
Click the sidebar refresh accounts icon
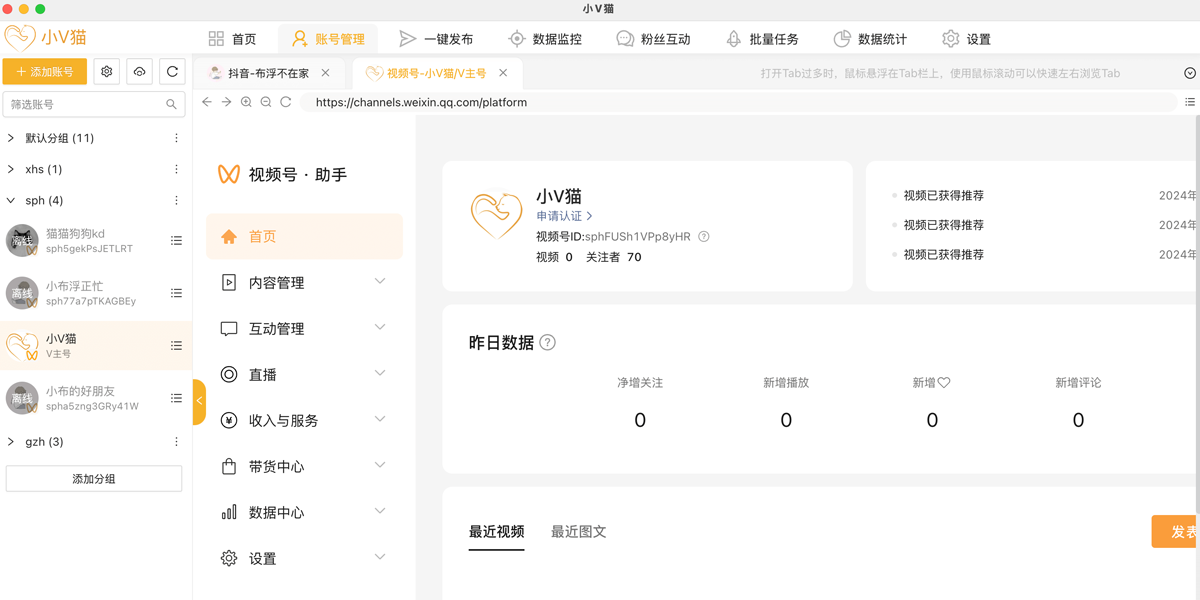172,72
